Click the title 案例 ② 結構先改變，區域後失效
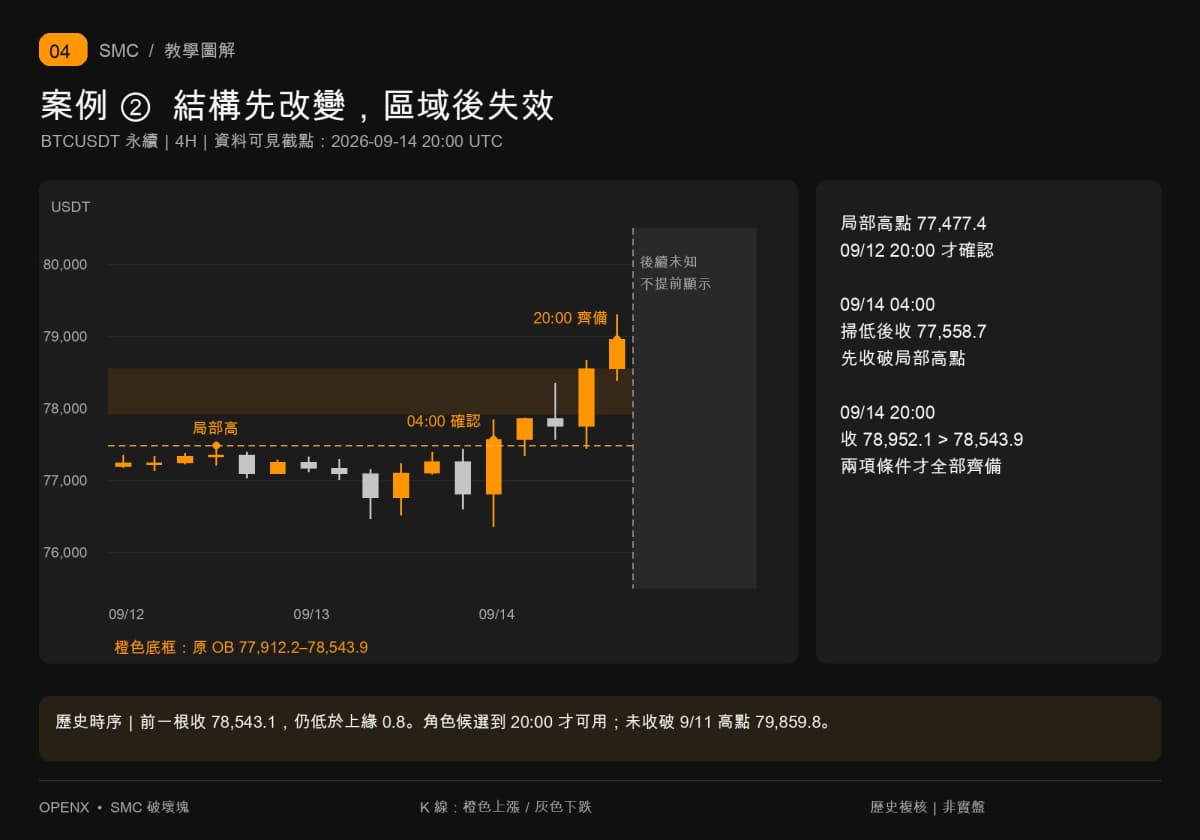 click(297, 105)
